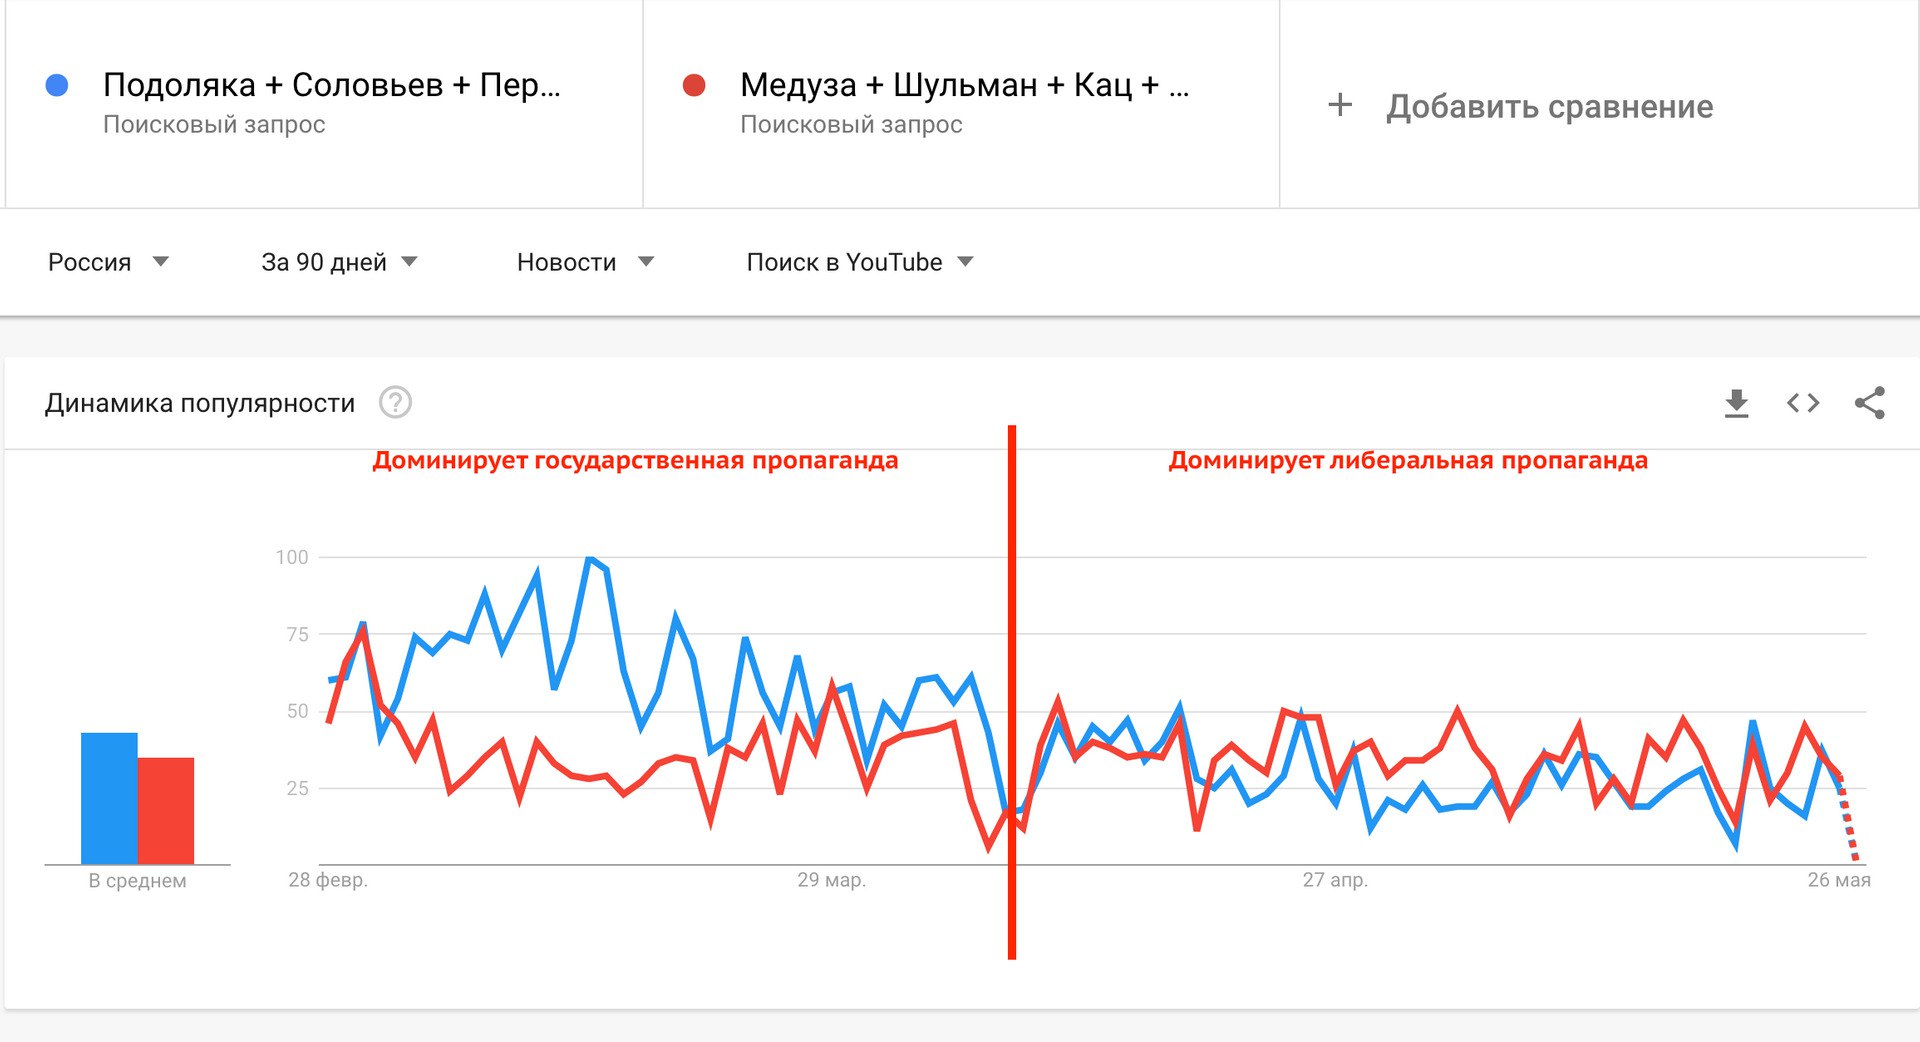Image resolution: width=1920 pixels, height=1042 pixels.
Task: Select the Медуза + Шульман search term card
Action: click(x=960, y=100)
